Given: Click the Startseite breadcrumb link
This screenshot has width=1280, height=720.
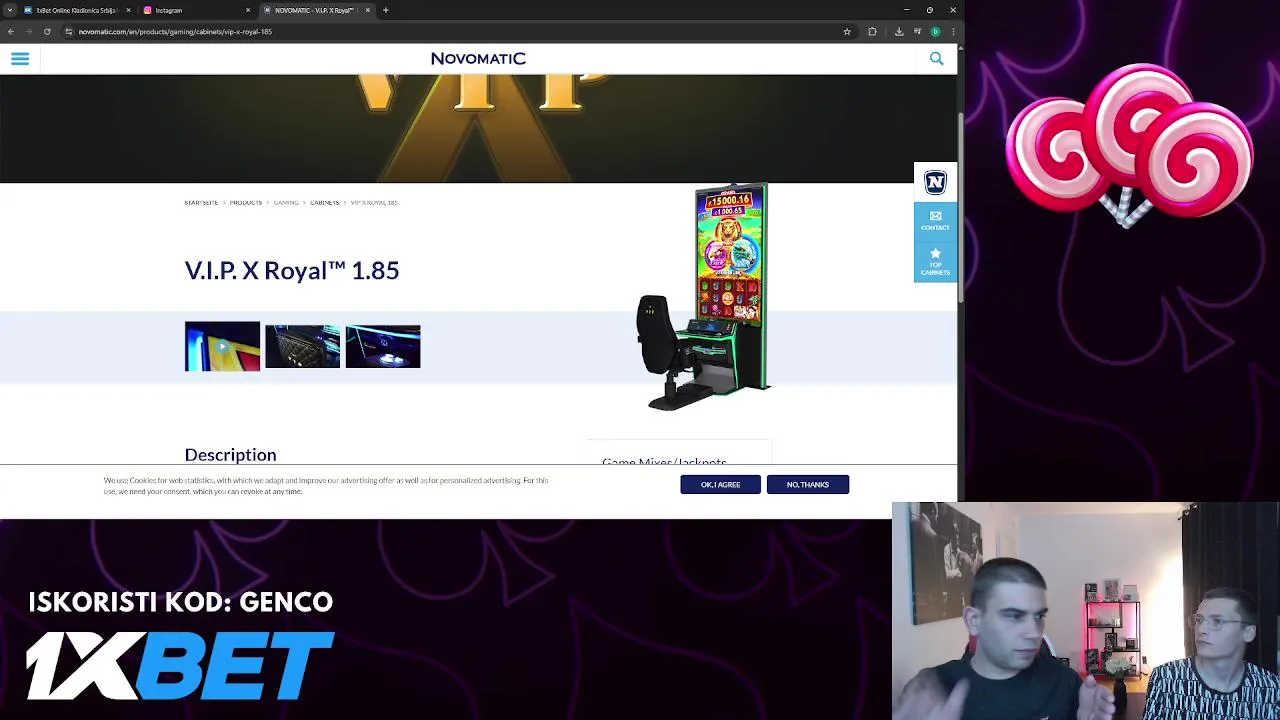Looking at the screenshot, I should click(201, 203).
